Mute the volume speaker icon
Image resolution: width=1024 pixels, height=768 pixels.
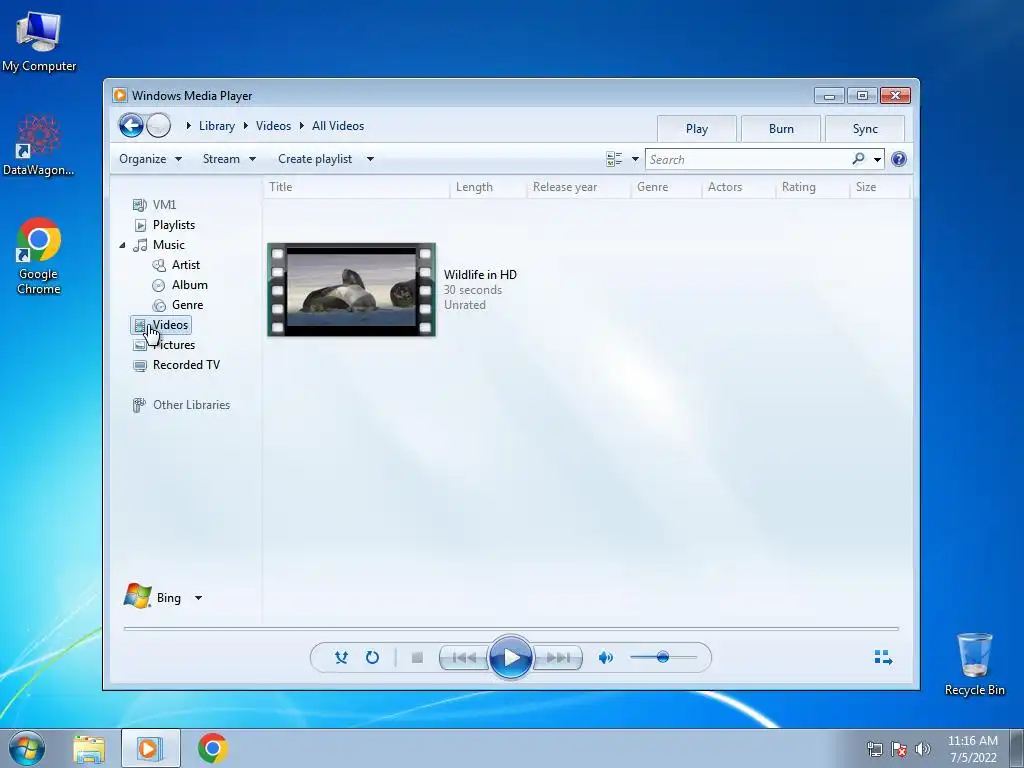click(x=605, y=658)
